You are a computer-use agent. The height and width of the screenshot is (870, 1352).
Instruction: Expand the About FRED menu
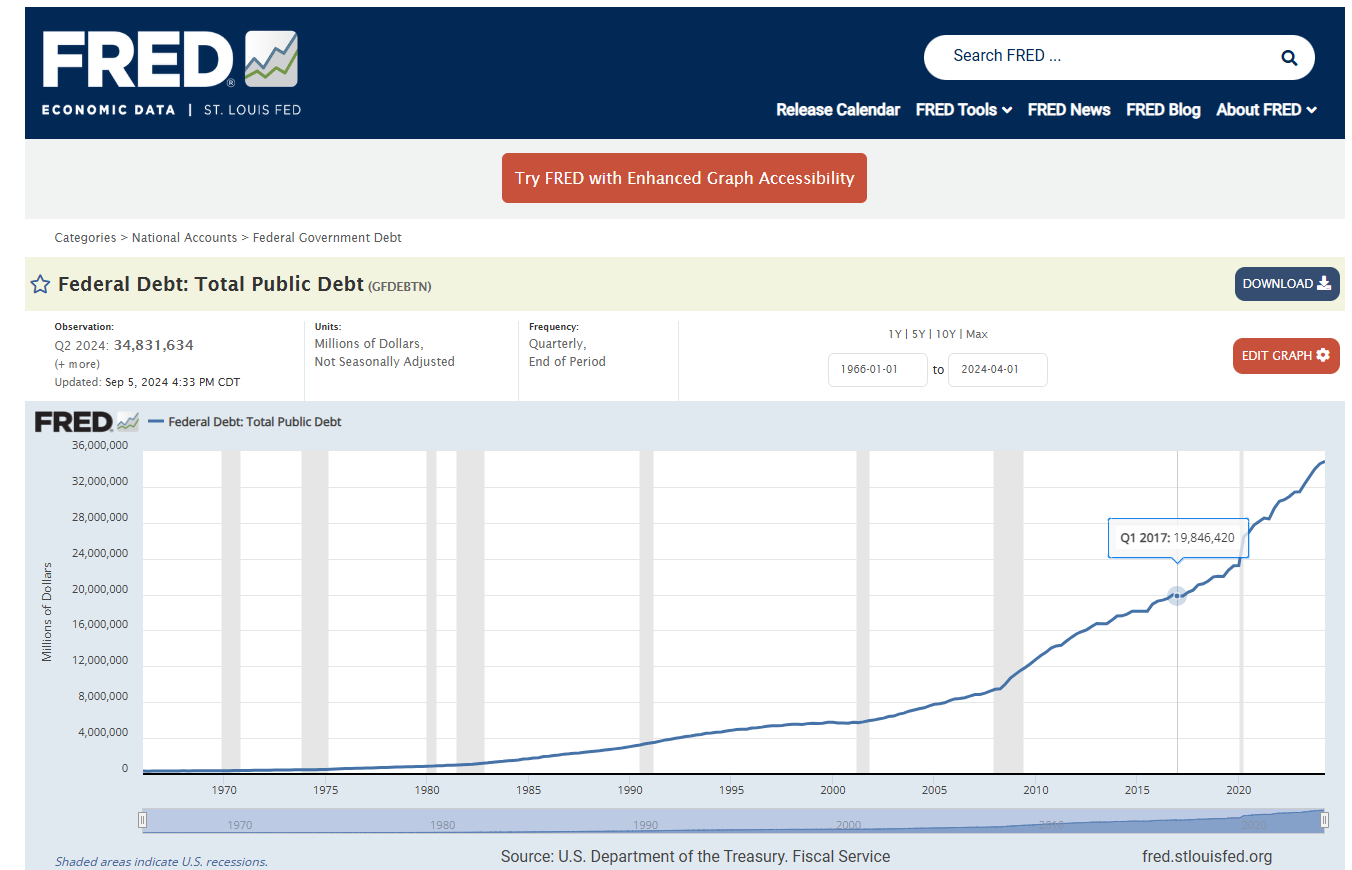[1266, 110]
